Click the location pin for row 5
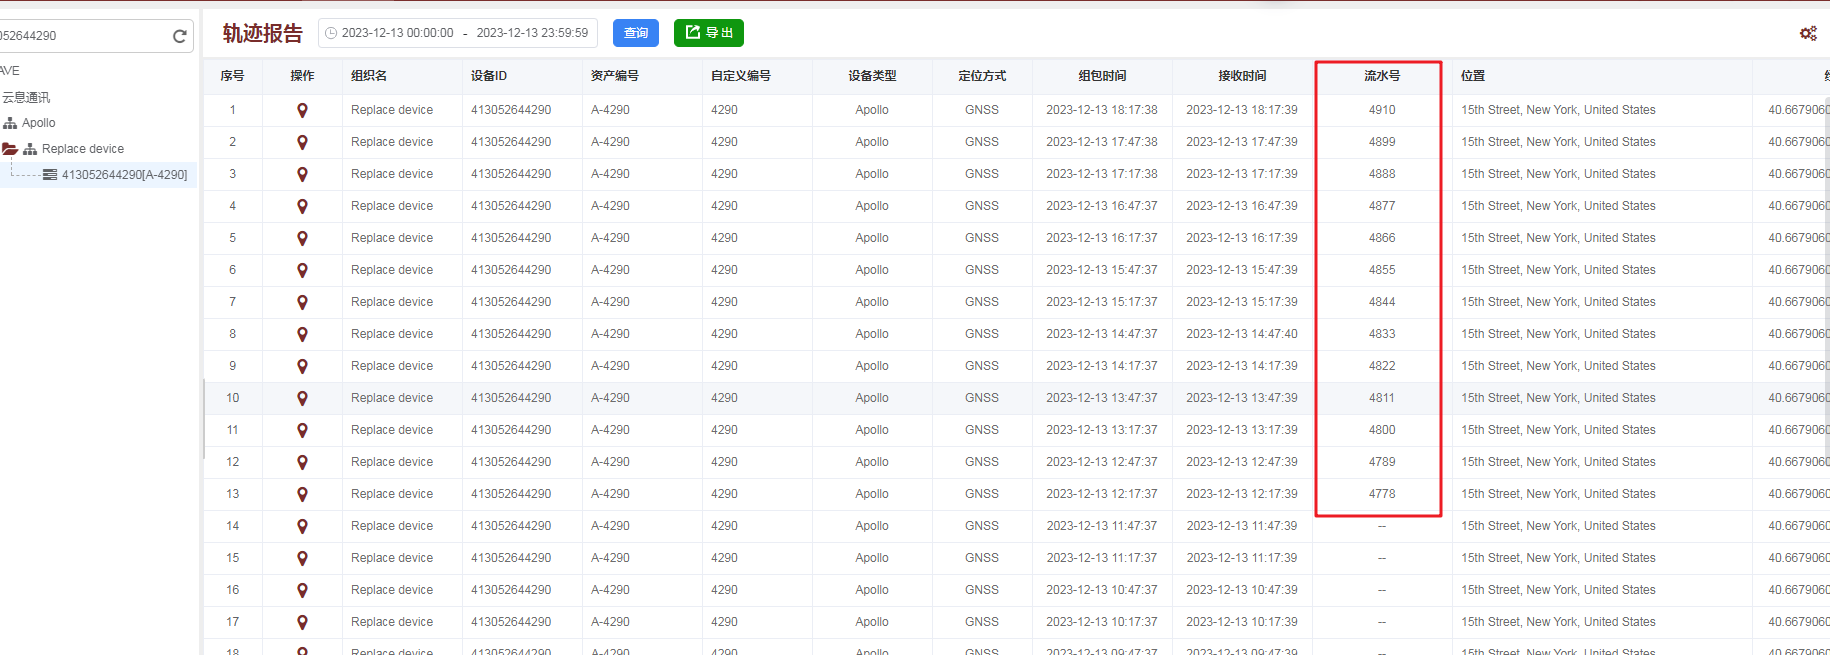Screen dimensions: 1830x655 302,238
